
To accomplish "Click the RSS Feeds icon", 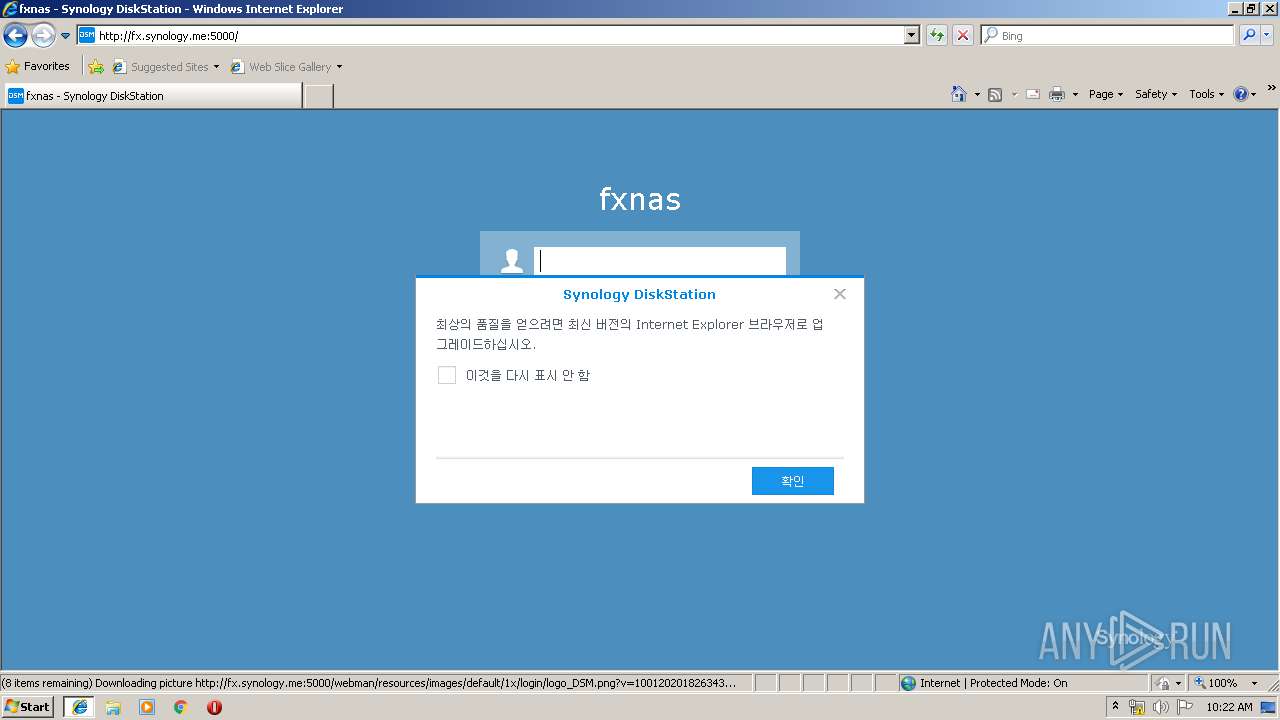I will [x=995, y=94].
